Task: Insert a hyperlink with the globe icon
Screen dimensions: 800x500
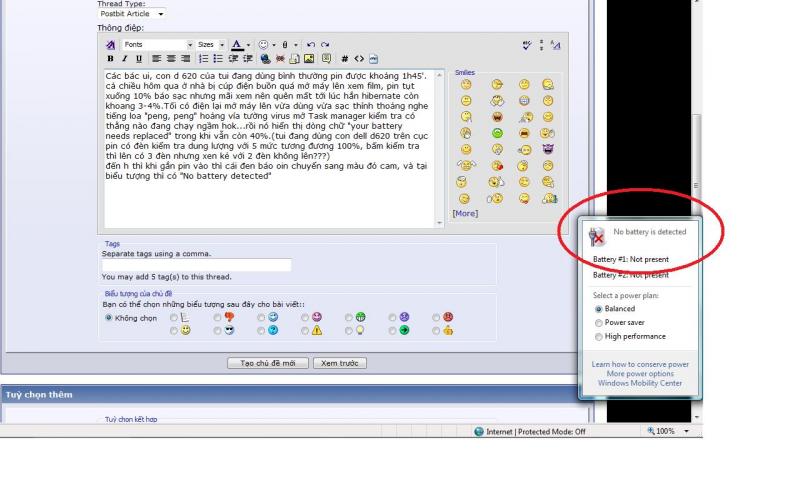Action: [x=265, y=59]
